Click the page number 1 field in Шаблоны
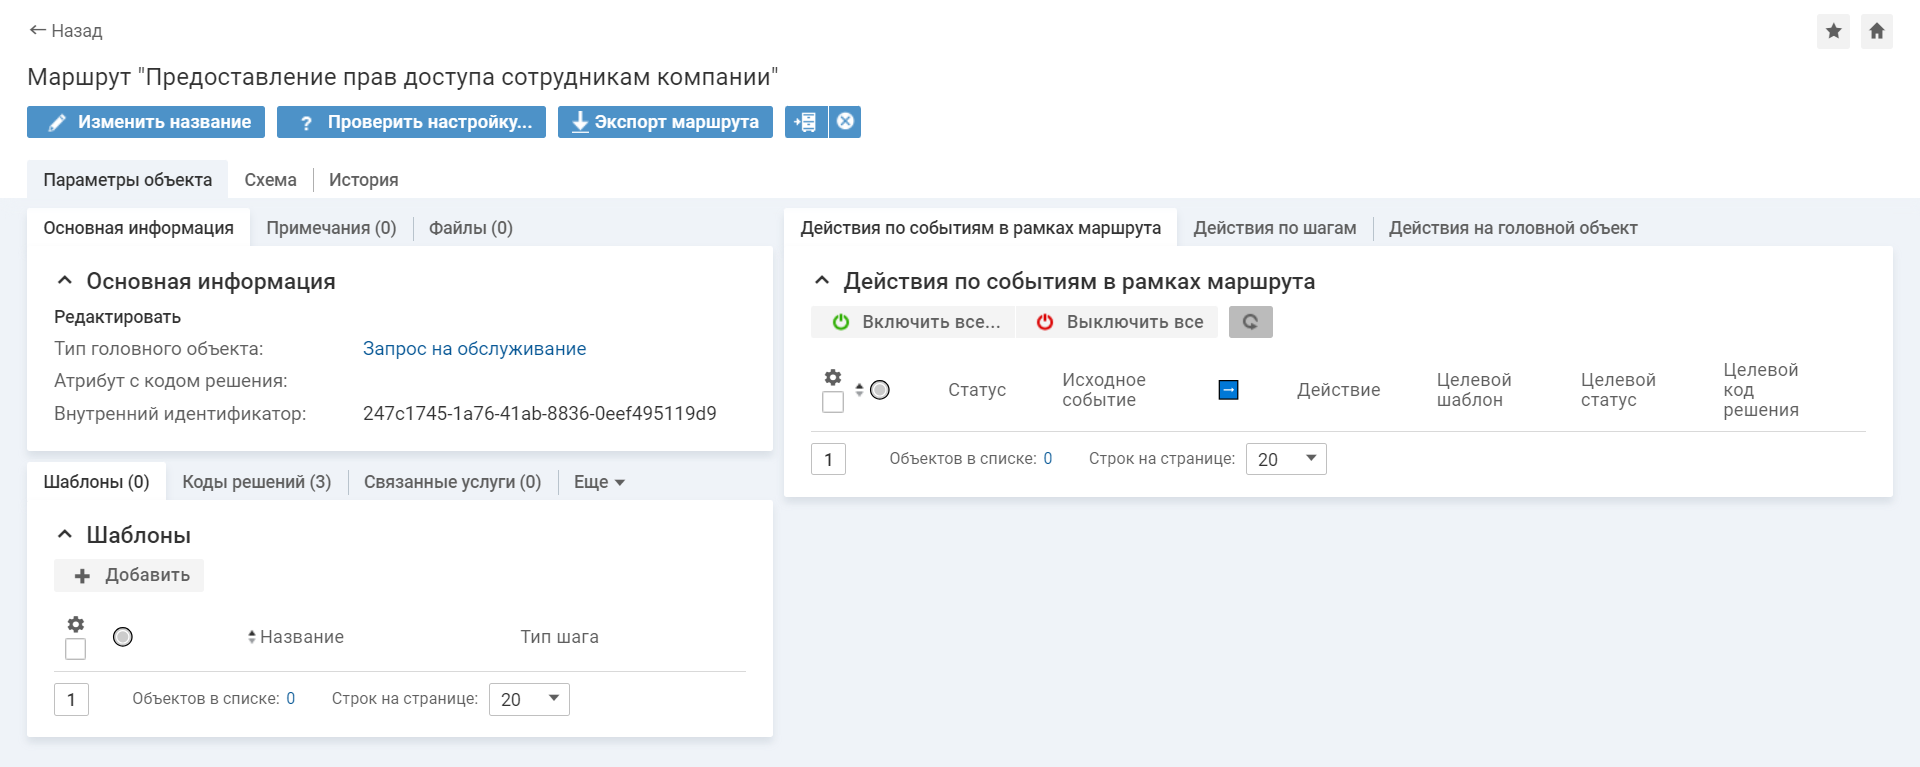Image resolution: width=1920 pixels, height=767 pixels. [x=71, y=699]
